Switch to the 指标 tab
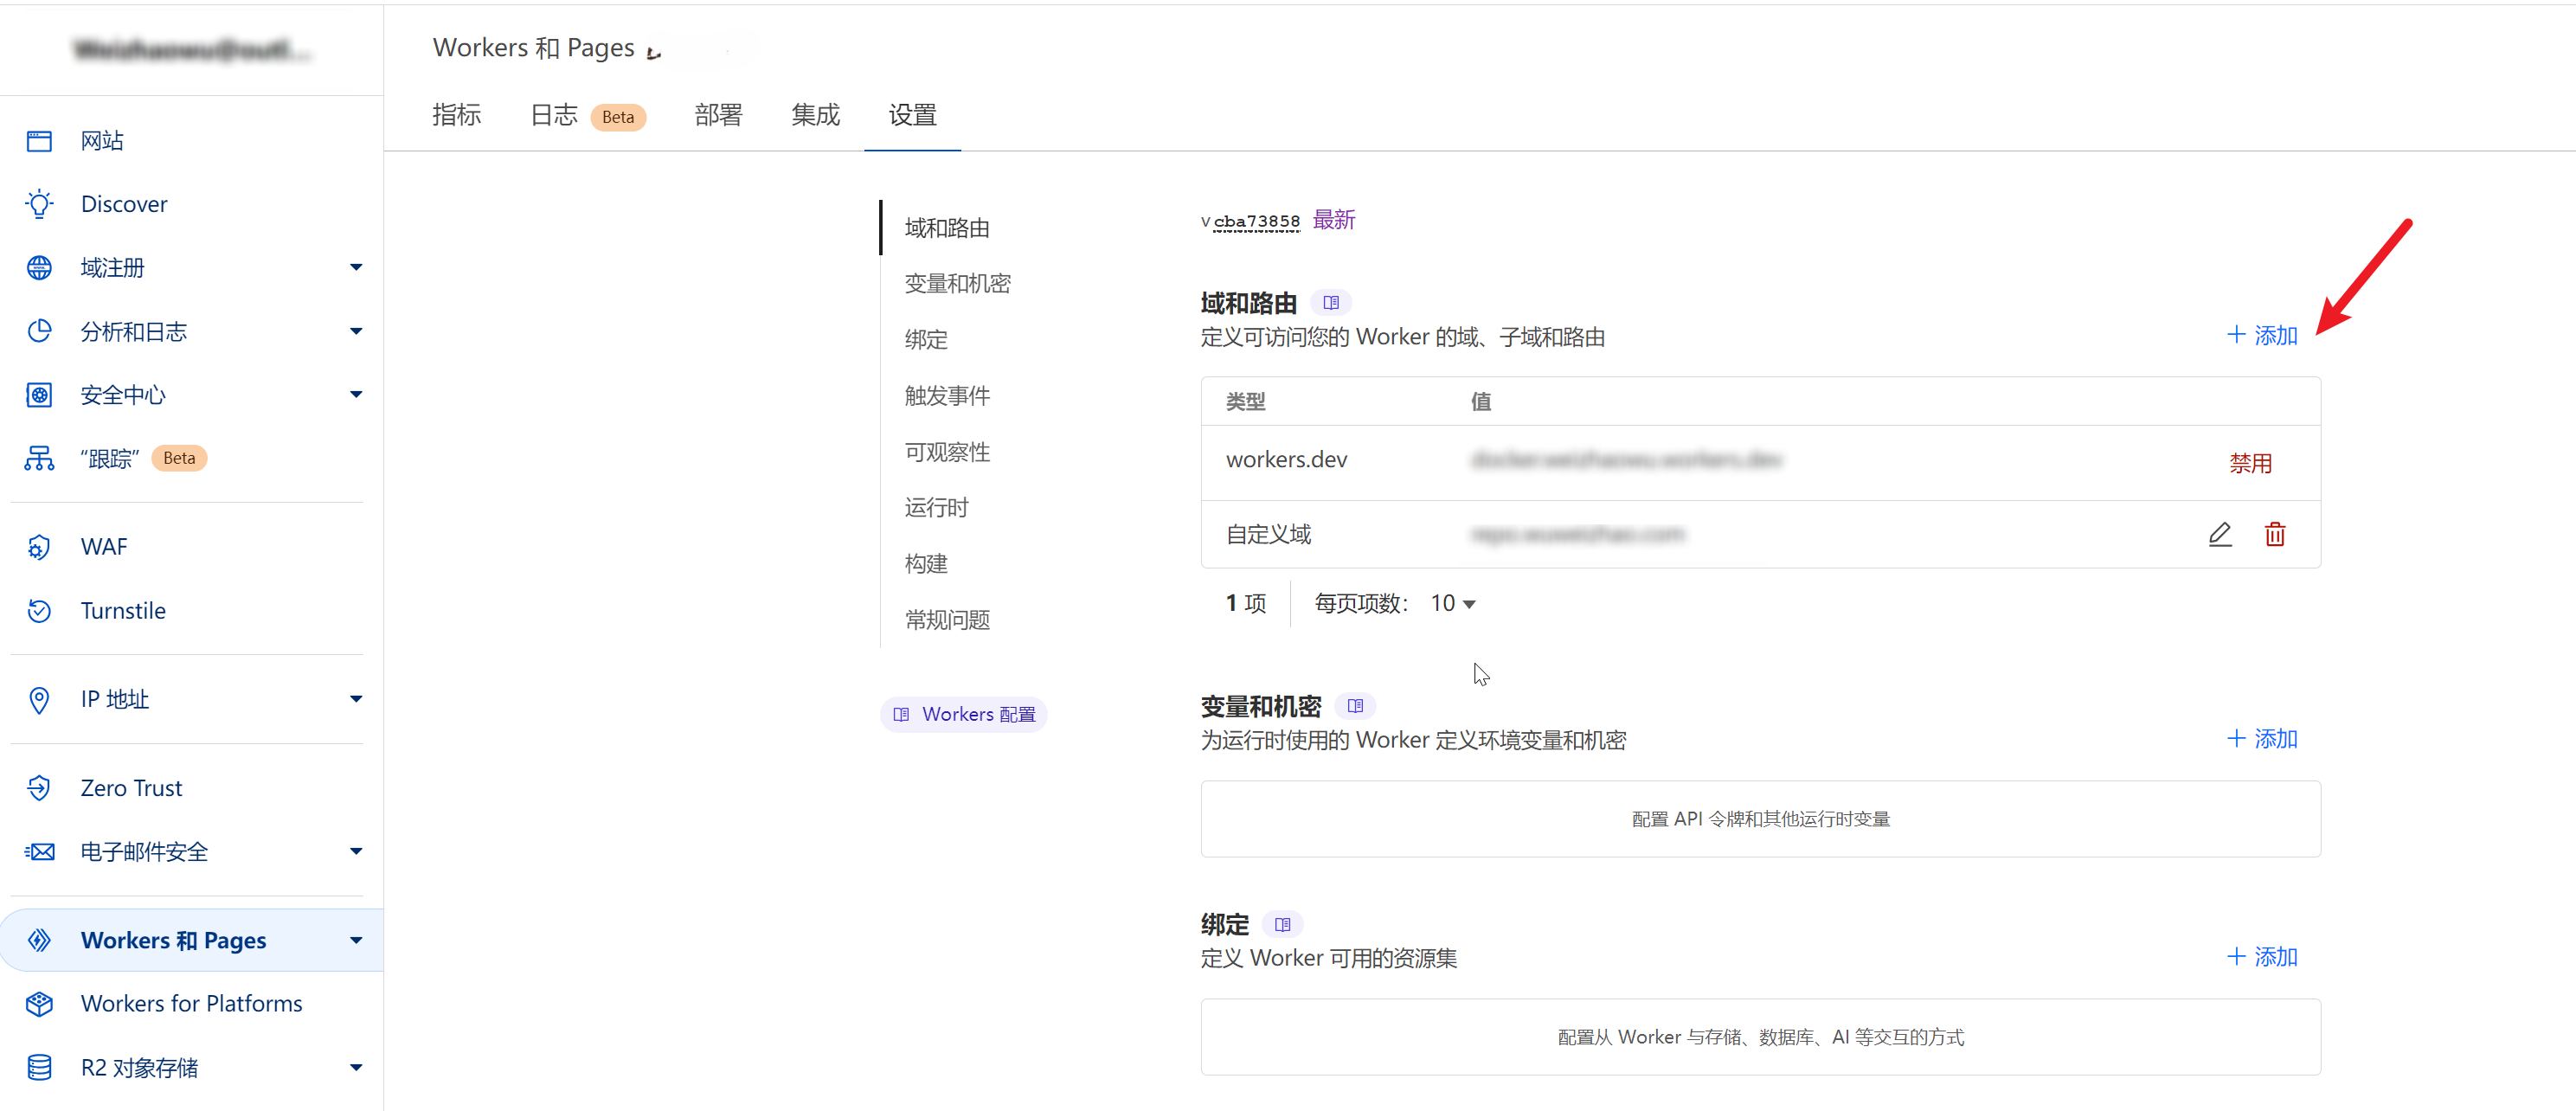This screenshot has width=2576, height=1111. (456, 115)
